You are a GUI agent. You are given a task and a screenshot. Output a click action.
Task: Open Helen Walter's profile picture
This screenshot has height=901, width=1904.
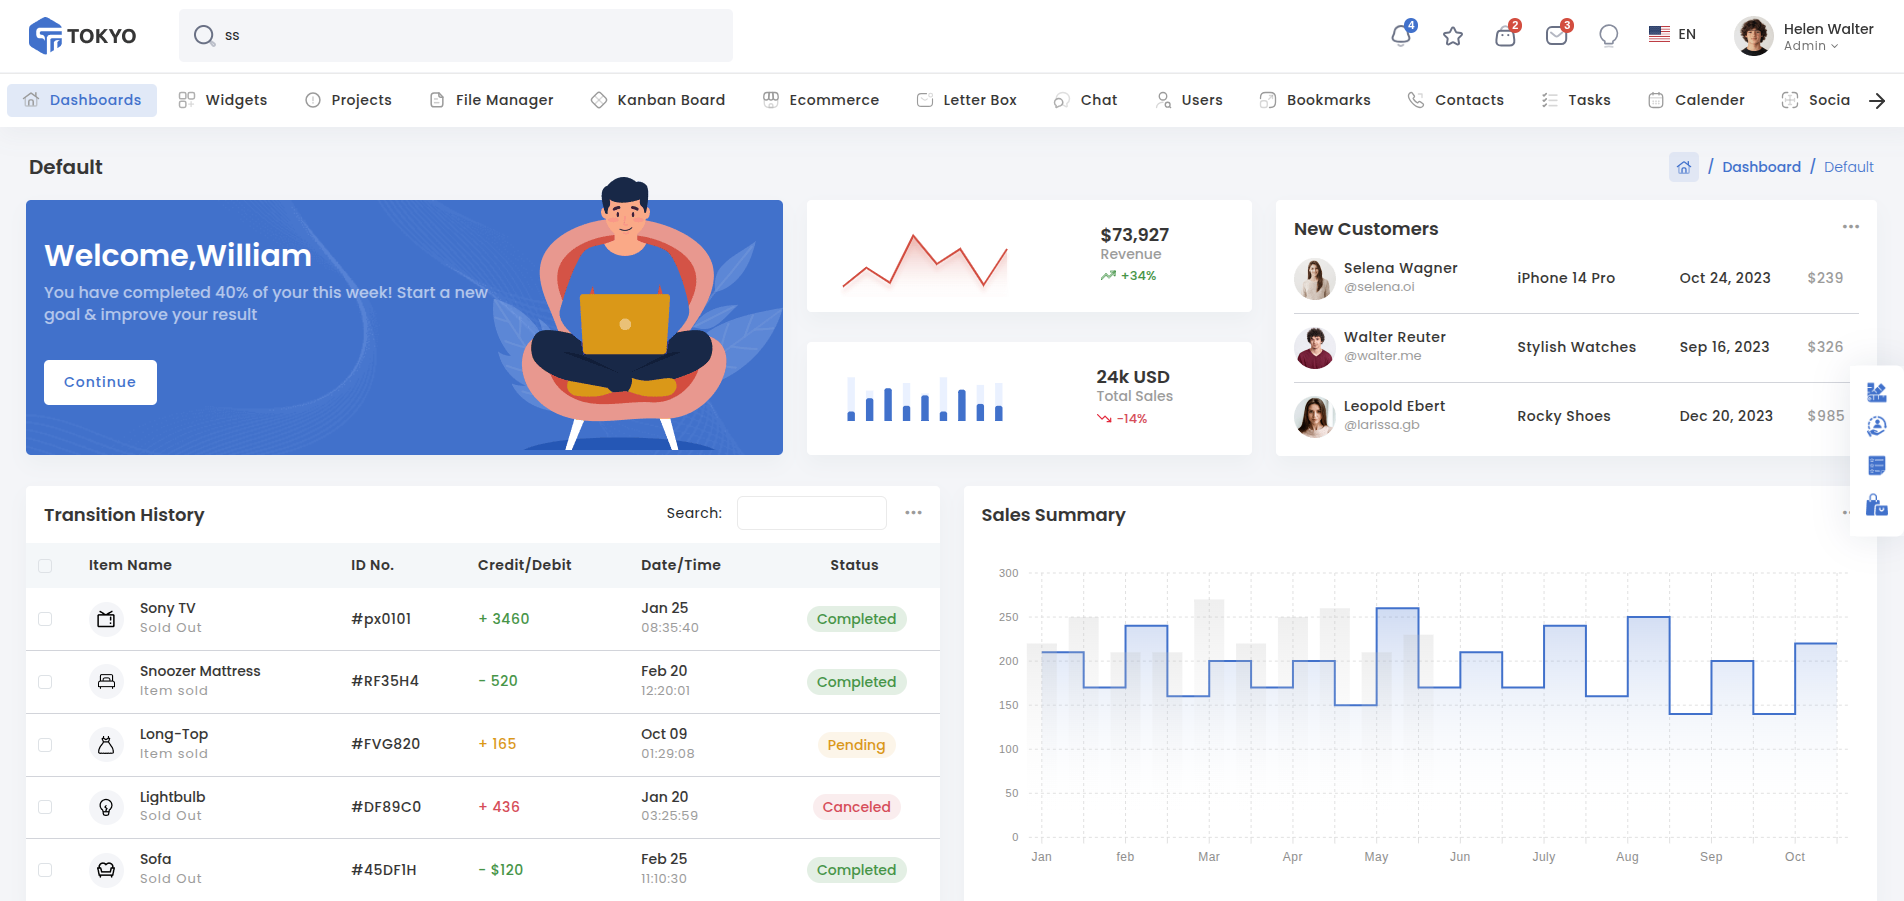1754,36
